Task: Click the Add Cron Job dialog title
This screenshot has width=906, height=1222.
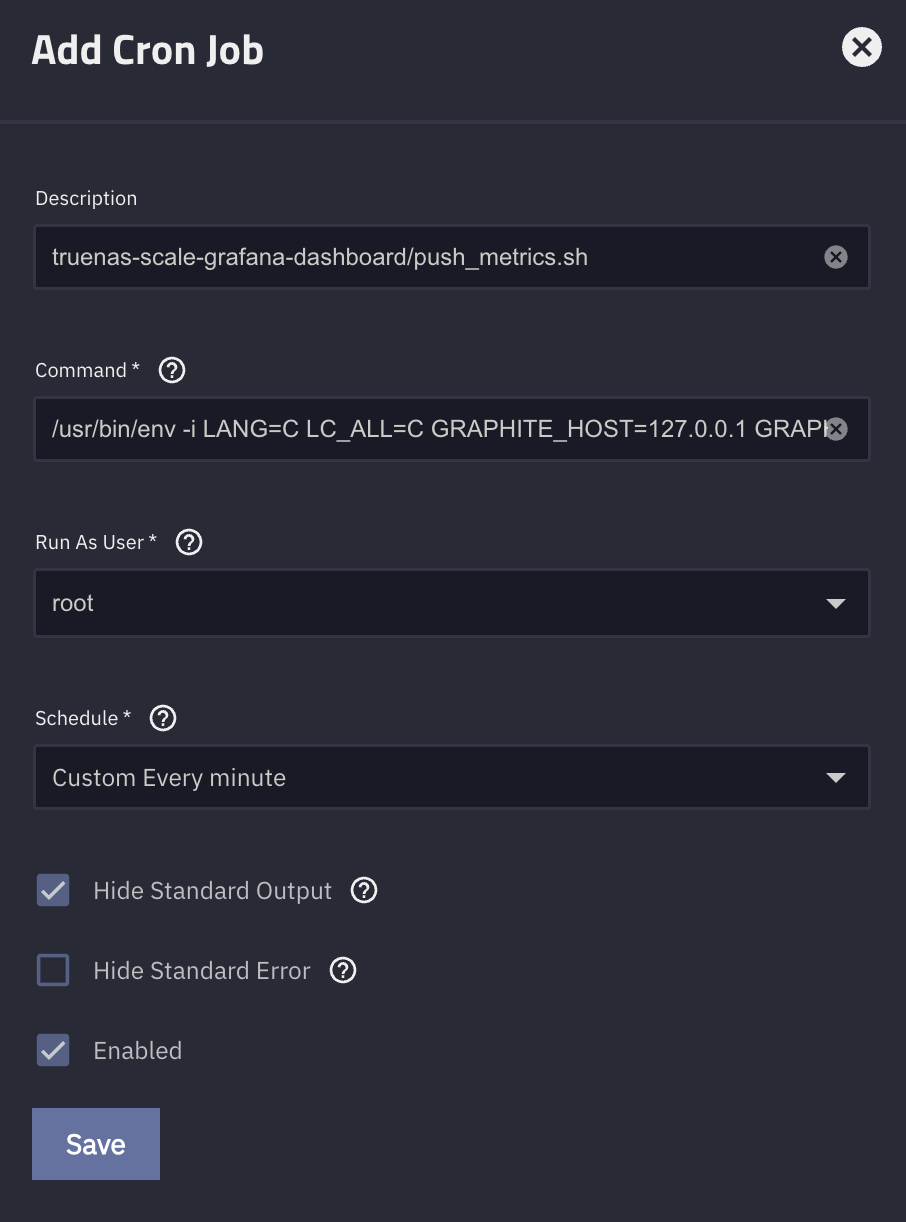Action: 147,49
